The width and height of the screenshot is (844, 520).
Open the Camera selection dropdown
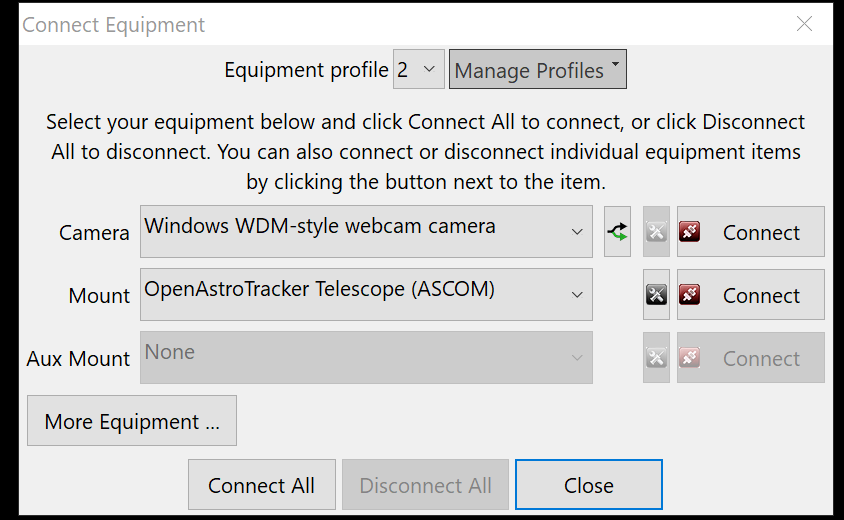[x=366, y=231]
